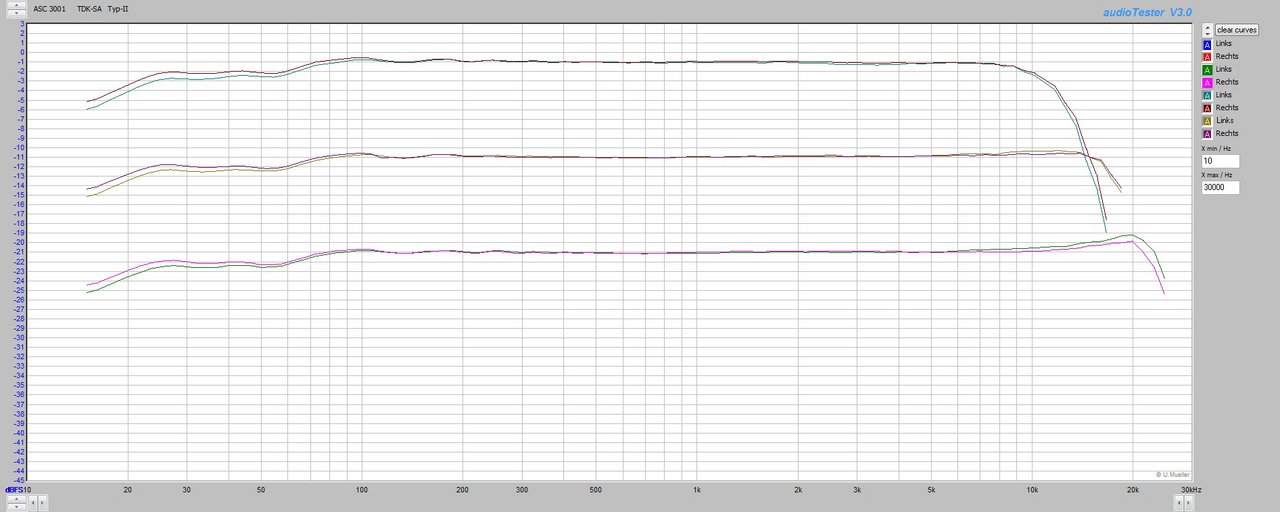Click the up arrow beside clear curves
The height and width of the screenshot is (512, 1280).
[1207, 27]
